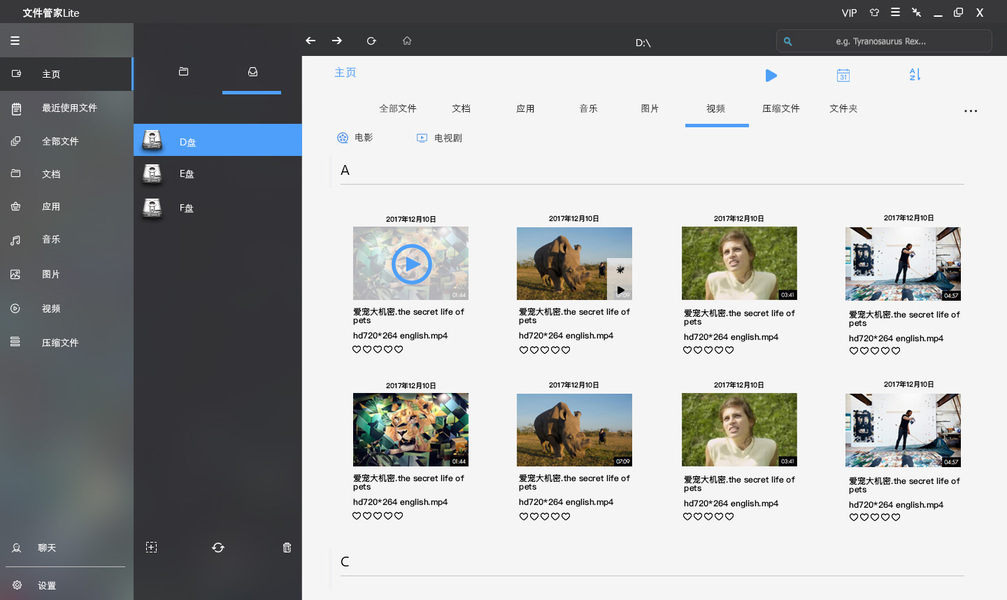Open 图片 in the left sidebar
Screen dimensions: 1007x600
(x=66, y=274)
